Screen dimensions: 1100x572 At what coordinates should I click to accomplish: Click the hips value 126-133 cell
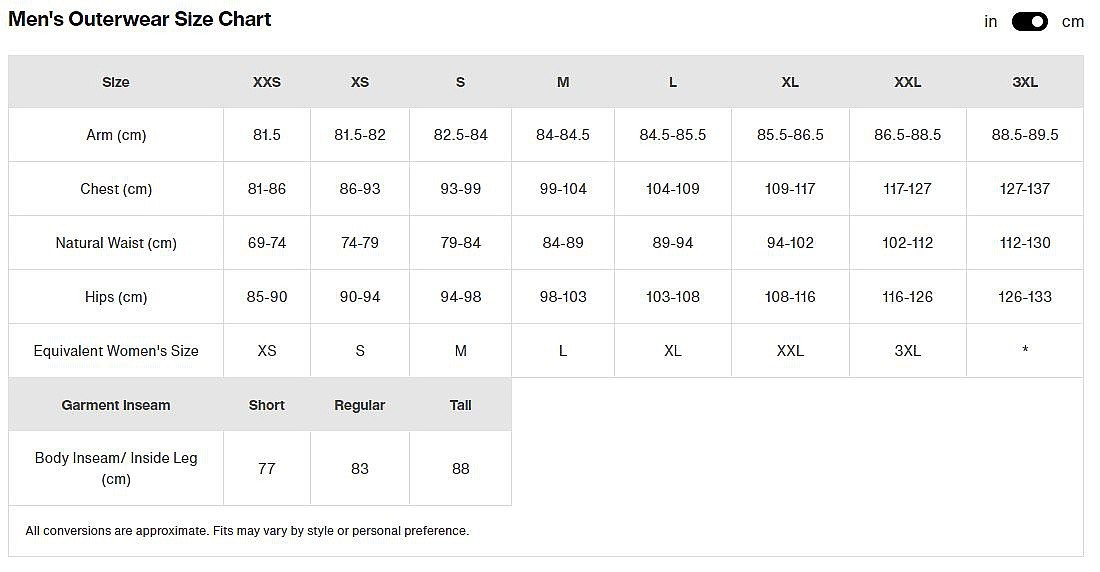pyautogui.click(x=1025, y=297)
